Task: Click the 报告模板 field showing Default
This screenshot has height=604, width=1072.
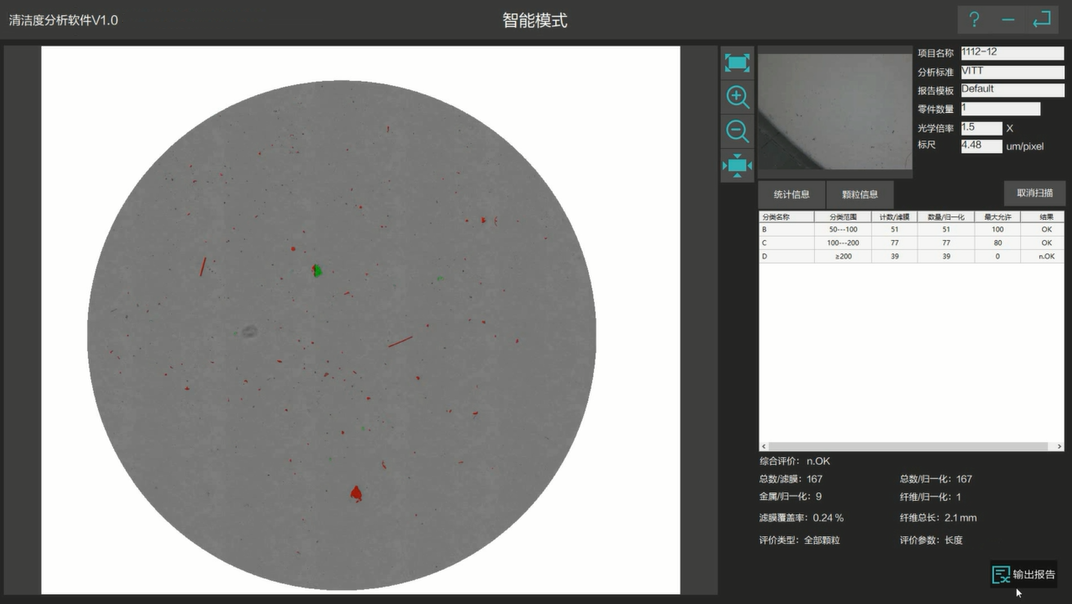Action: 1011,90
